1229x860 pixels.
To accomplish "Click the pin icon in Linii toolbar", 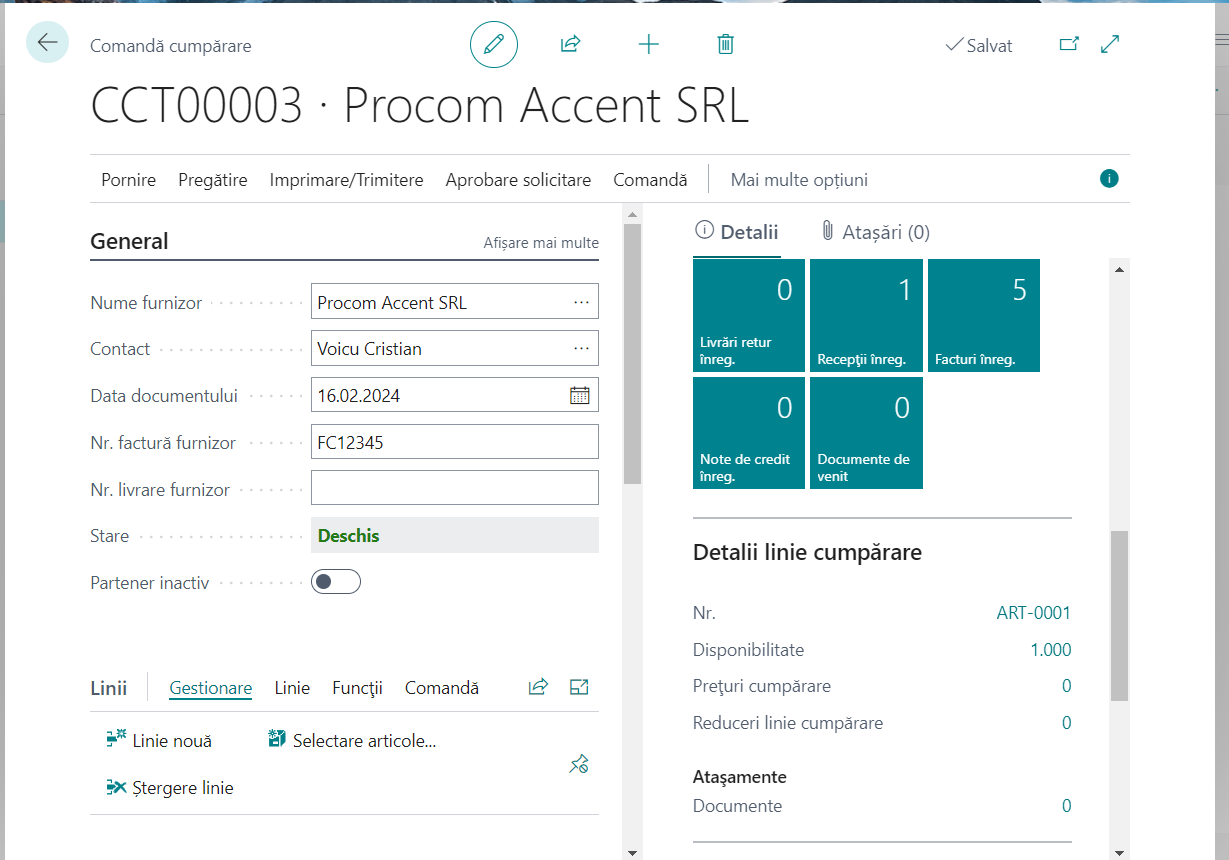I will pyautogui.click(x=579, y=765).
